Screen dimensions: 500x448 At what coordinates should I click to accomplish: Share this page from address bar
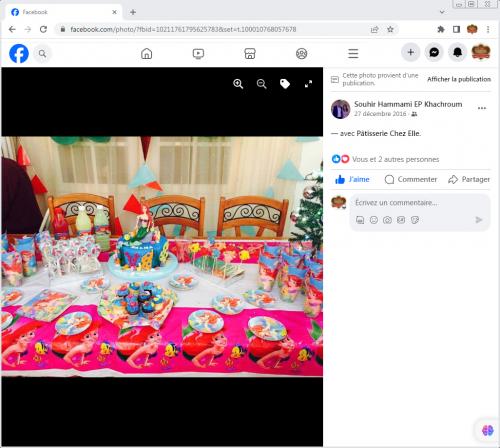click(375, 29)
